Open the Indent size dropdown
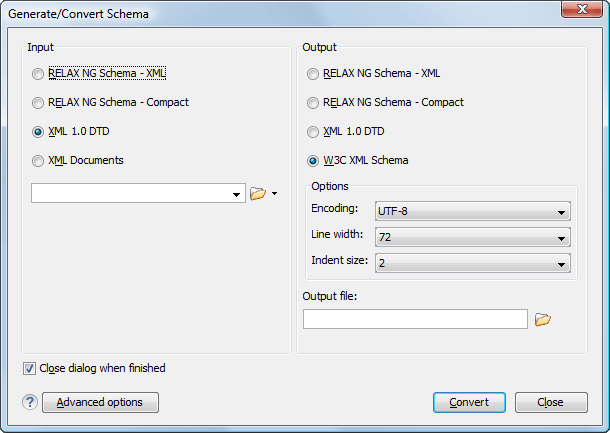This screenshot has width=610, height=433. click(x=473, y=263)
